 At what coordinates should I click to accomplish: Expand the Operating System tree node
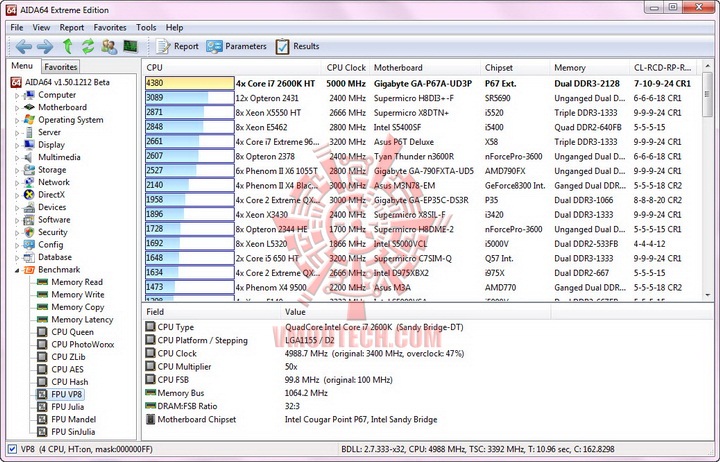[17, 120]
